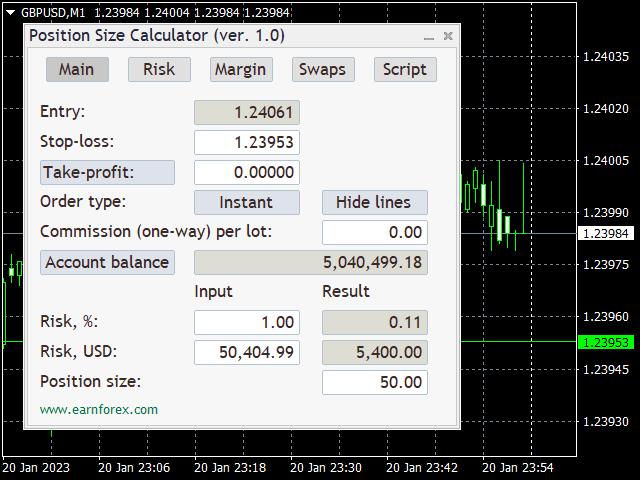
Task: Click the Risk % input field
Action: [x=247, y=322]
